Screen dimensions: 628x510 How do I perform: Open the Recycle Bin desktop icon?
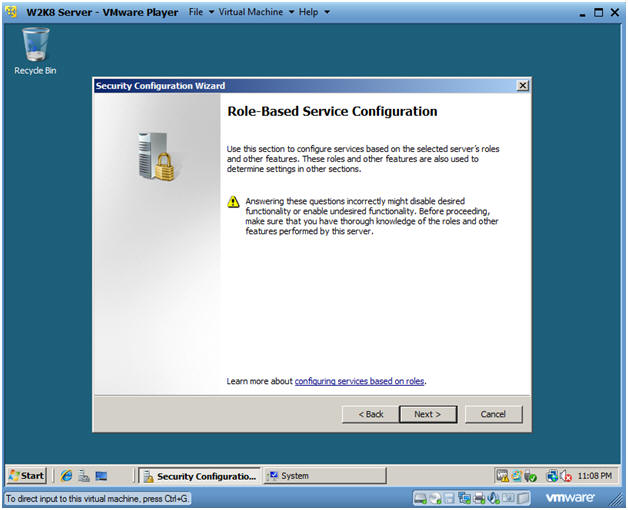[35, 50]
